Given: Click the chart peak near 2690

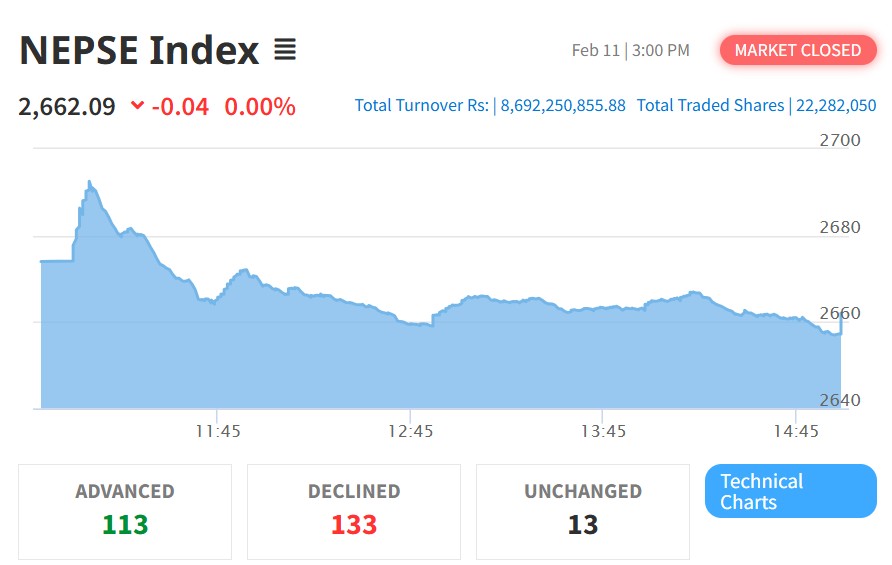Looking at the screenshot, I should point(89,183).
